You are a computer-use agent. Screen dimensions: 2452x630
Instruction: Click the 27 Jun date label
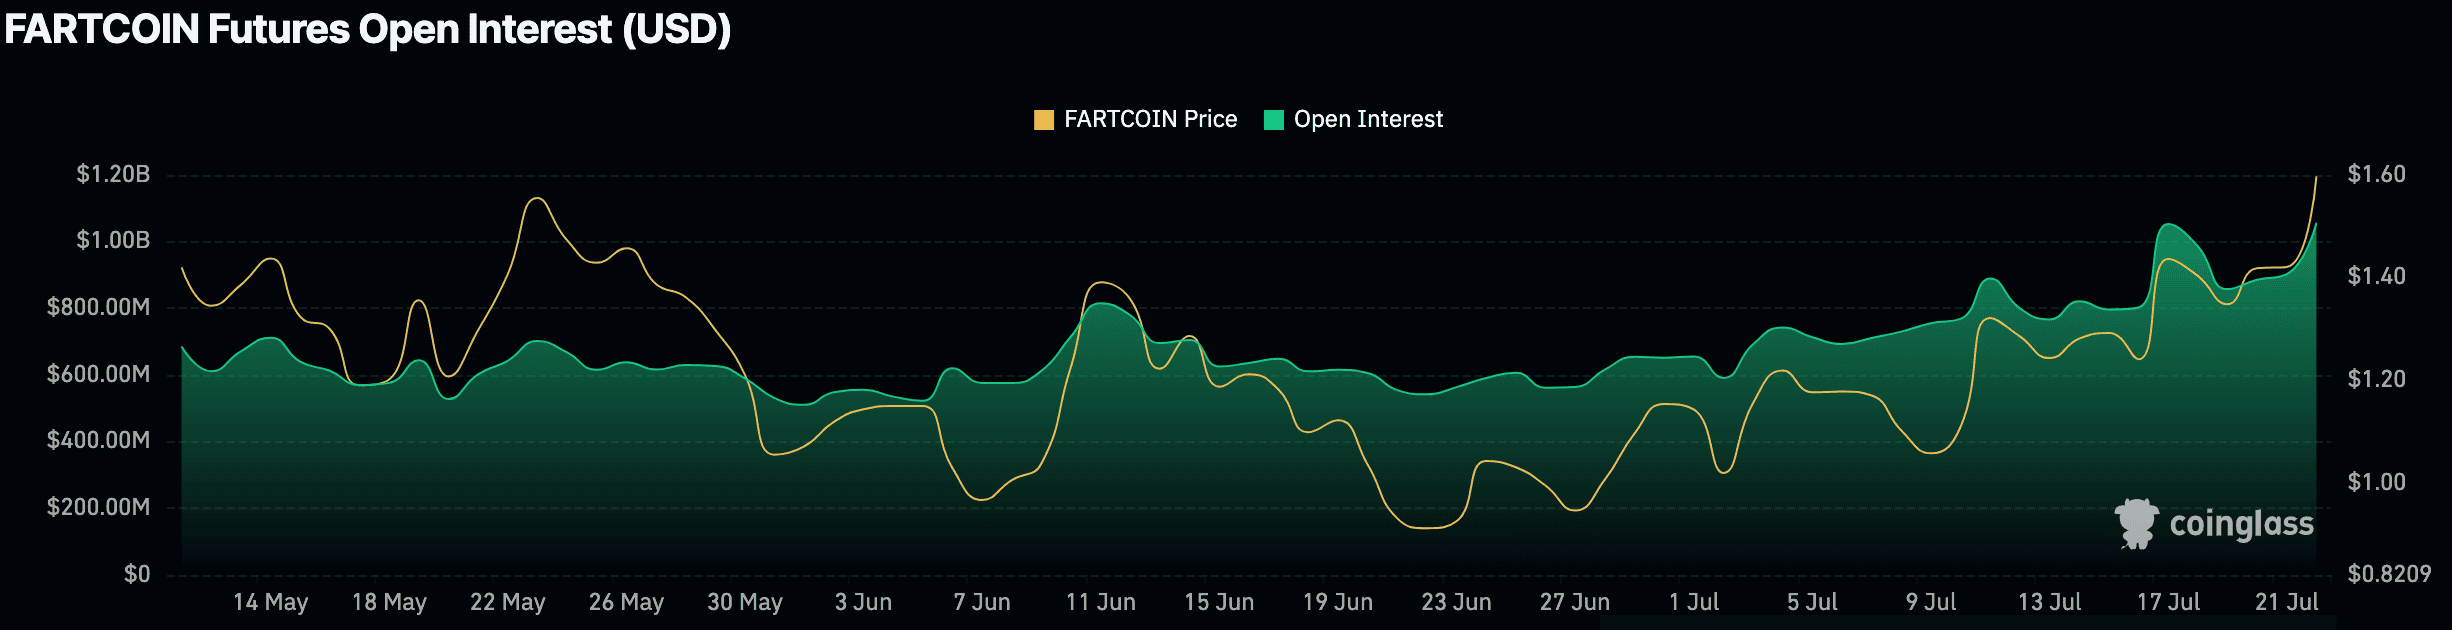click(x=1575, y=602)
